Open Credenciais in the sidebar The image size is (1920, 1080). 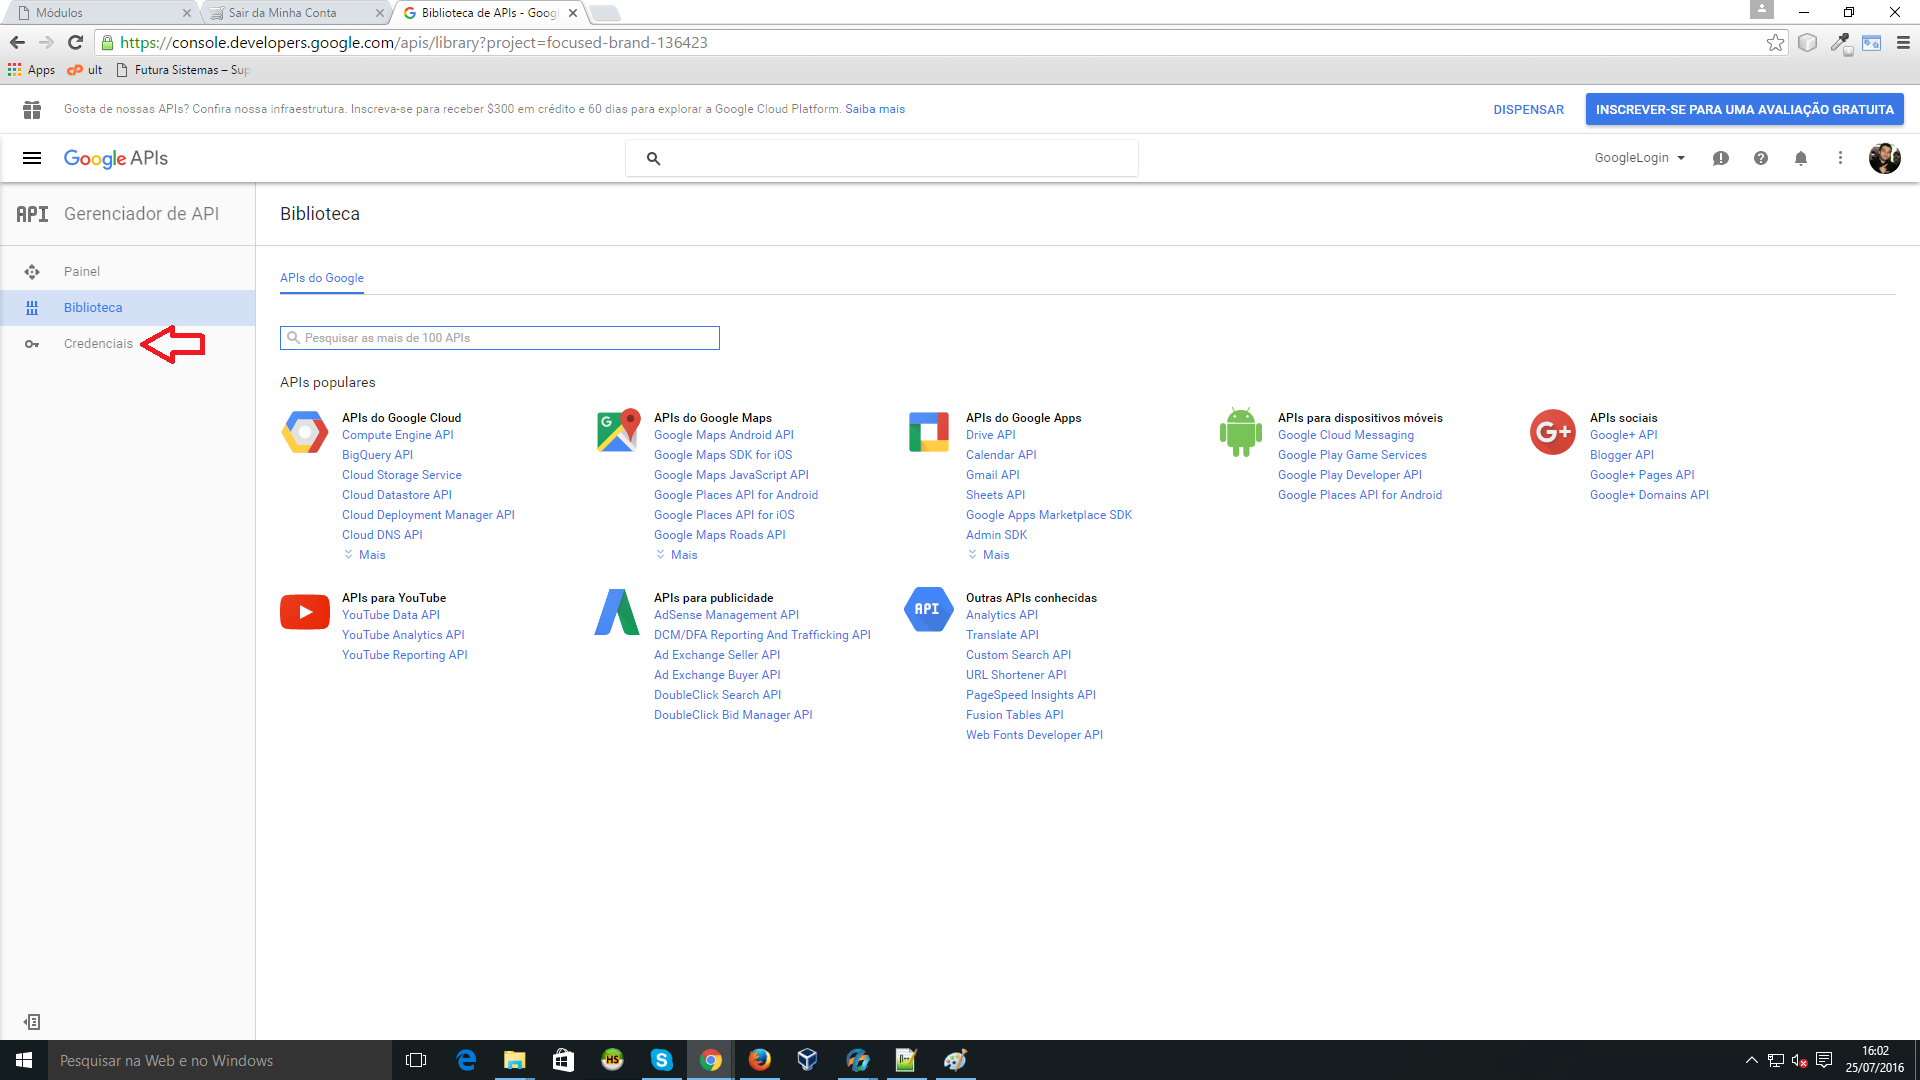point(98,344)
